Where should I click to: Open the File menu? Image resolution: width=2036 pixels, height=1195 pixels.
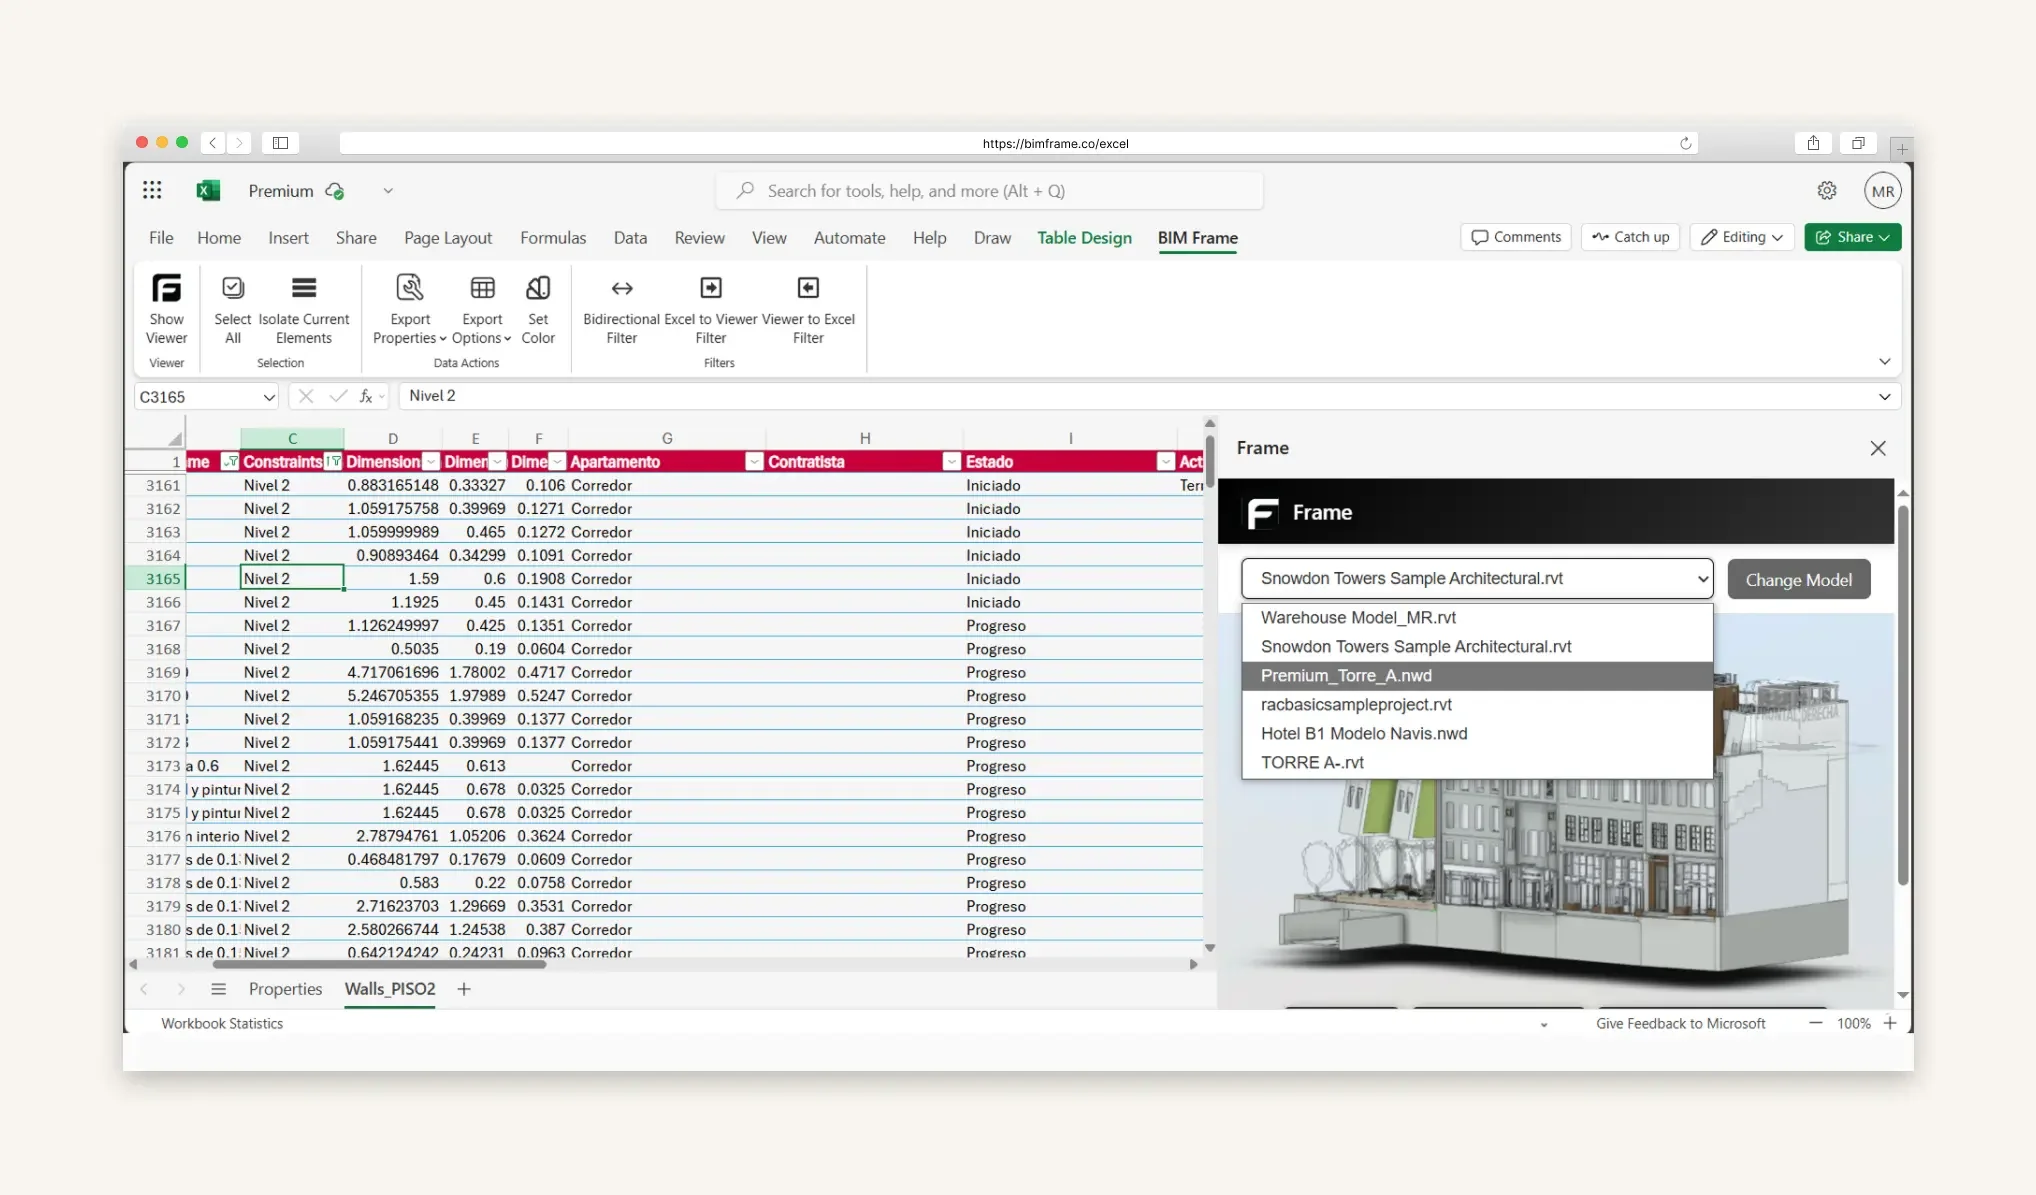(161, 238)
